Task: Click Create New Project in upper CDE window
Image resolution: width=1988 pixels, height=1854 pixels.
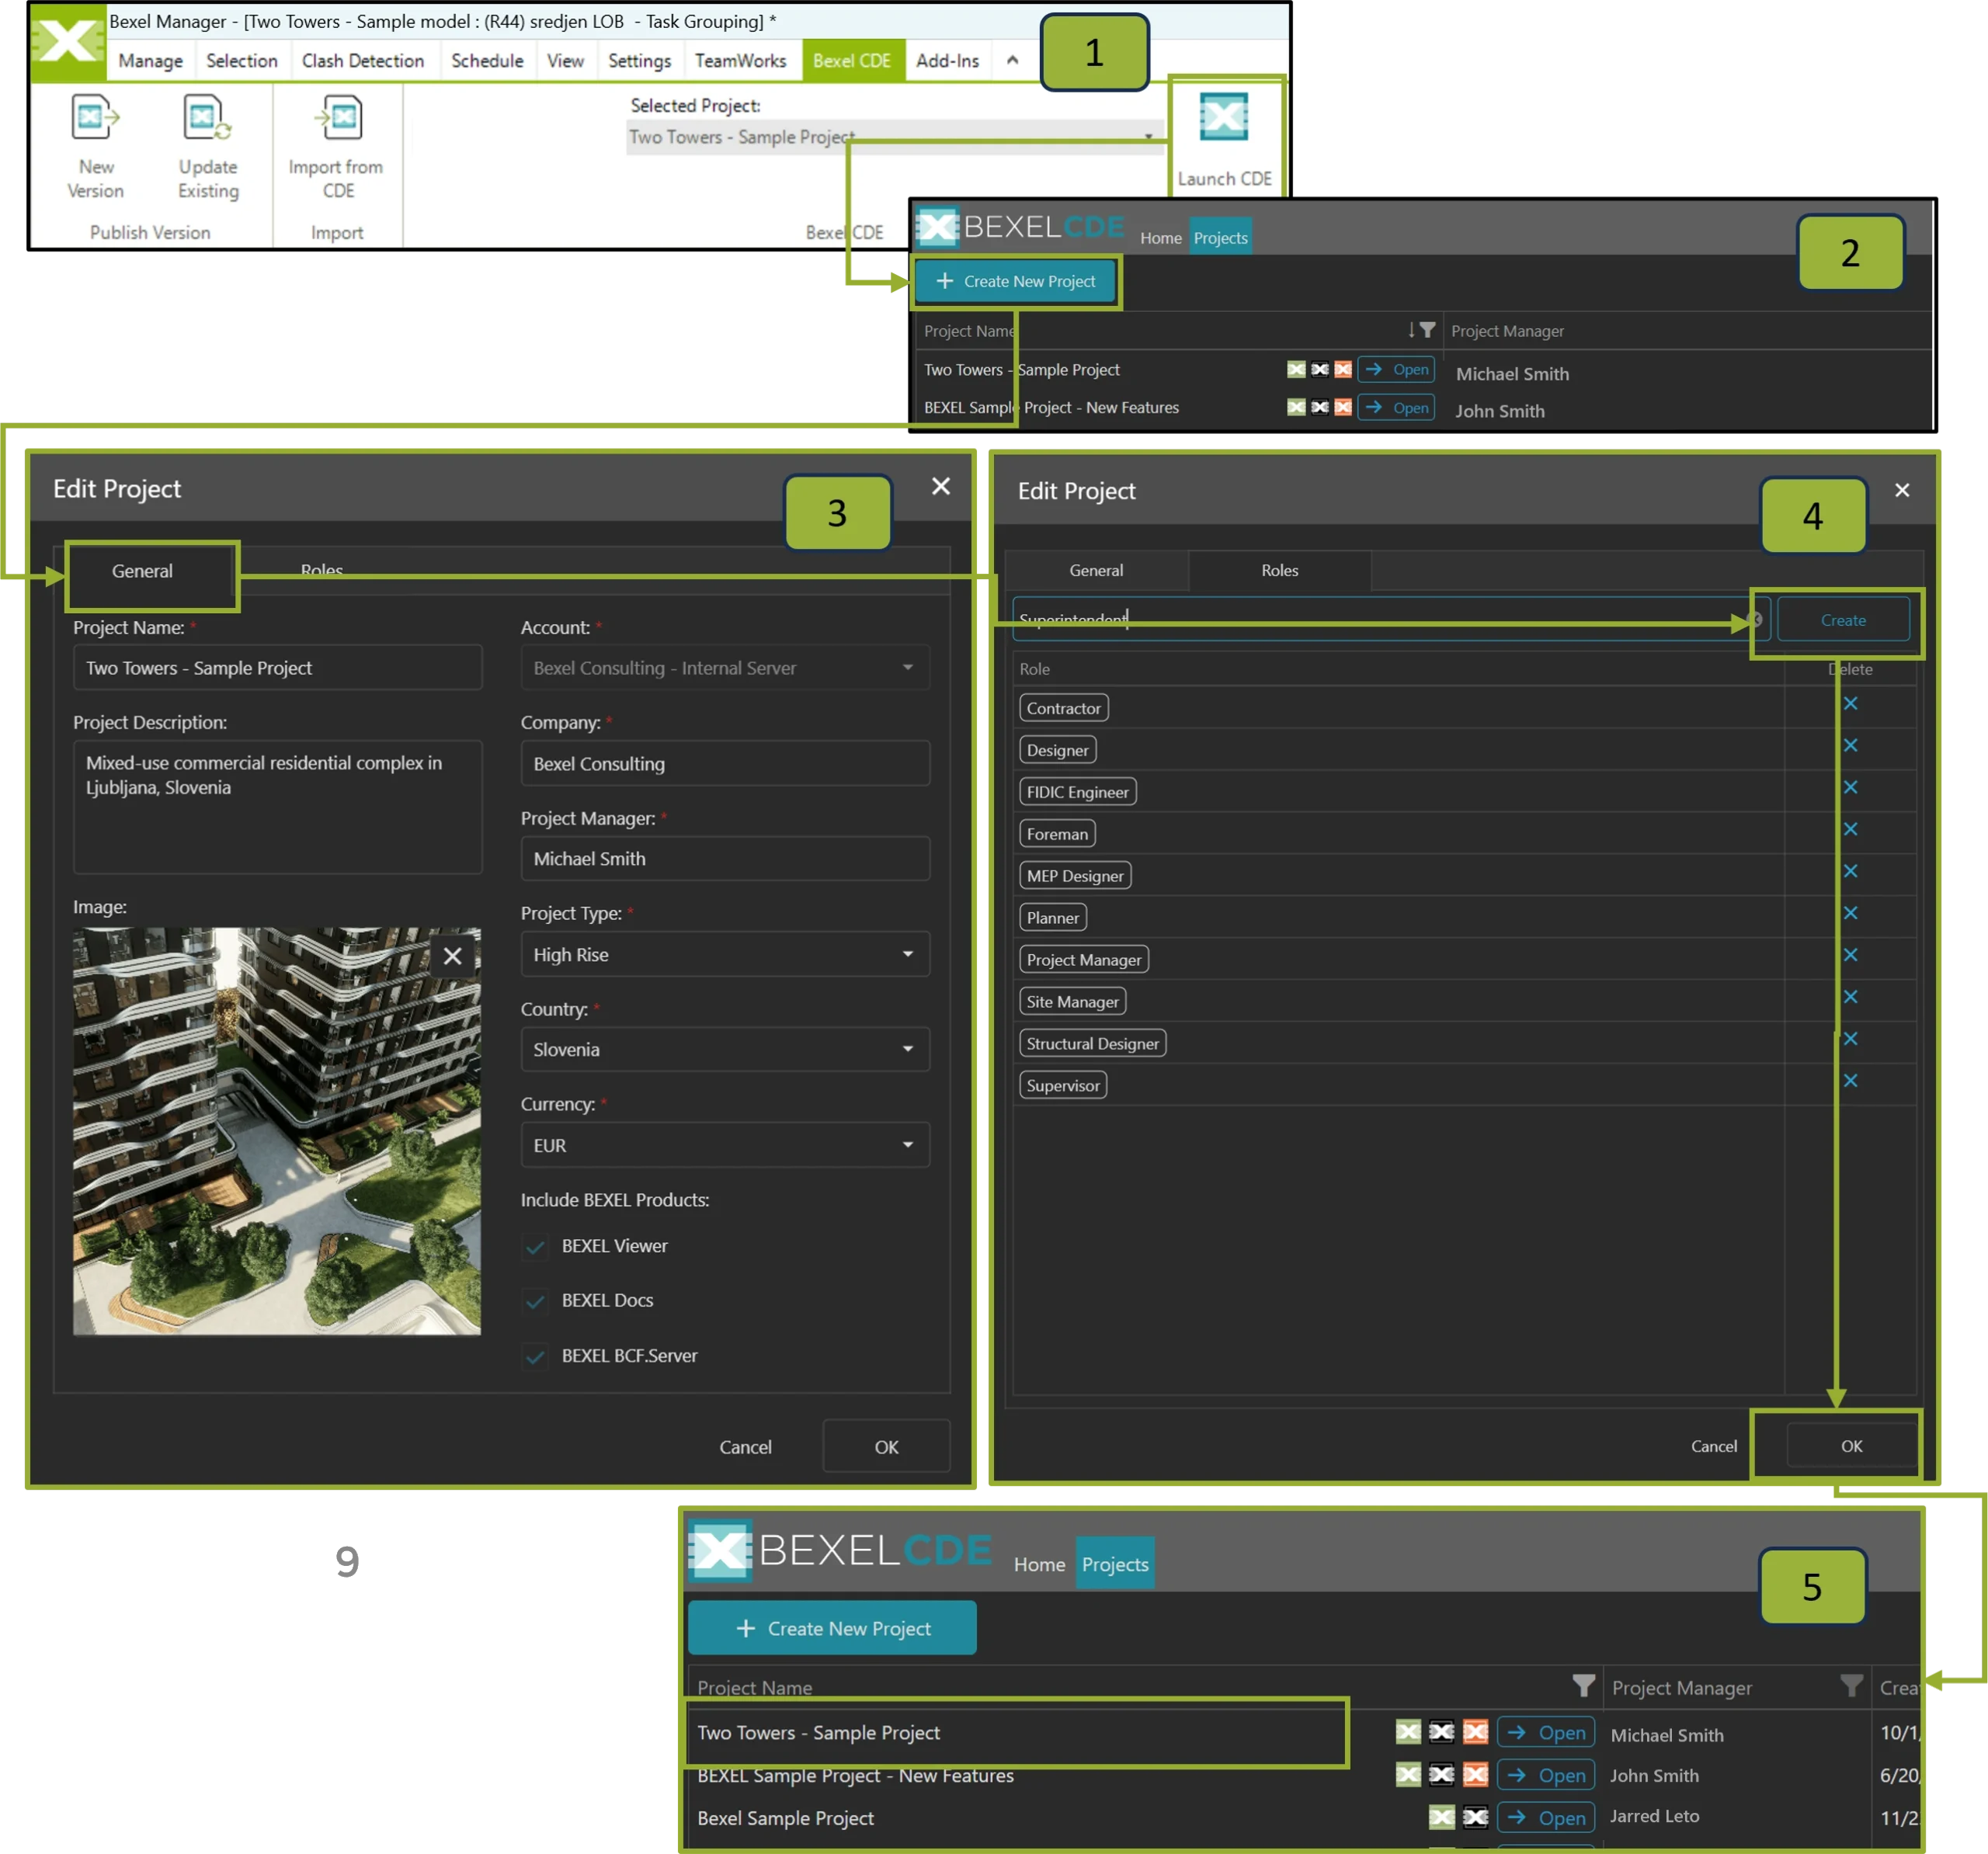Action: 1015,281
